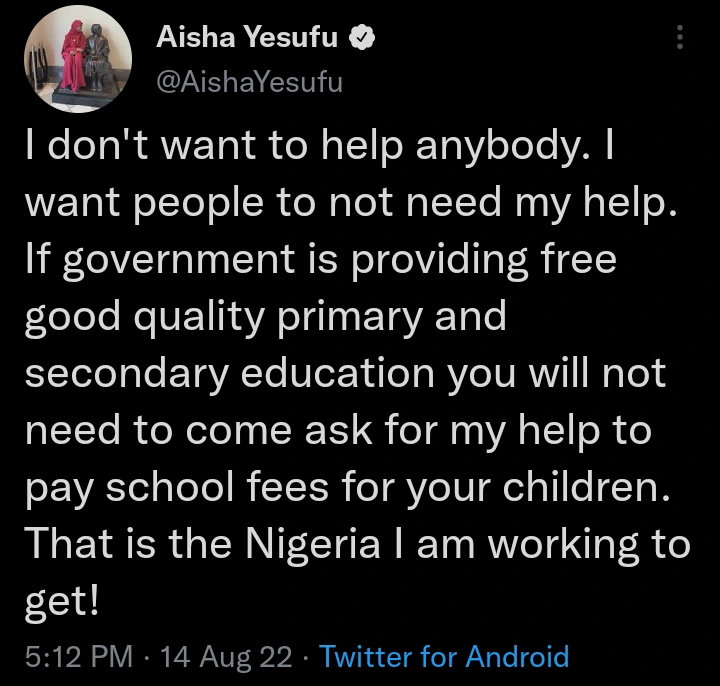Open the three-dot more options menu
This screenshot has width=720, height=686.
pyautogui.click(x=680, y=38)
